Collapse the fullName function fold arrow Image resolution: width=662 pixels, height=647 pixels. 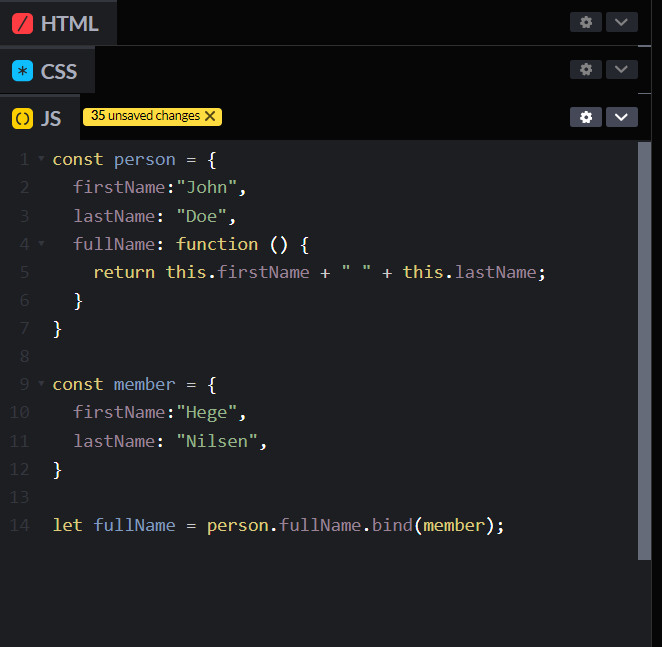[41, 243]
